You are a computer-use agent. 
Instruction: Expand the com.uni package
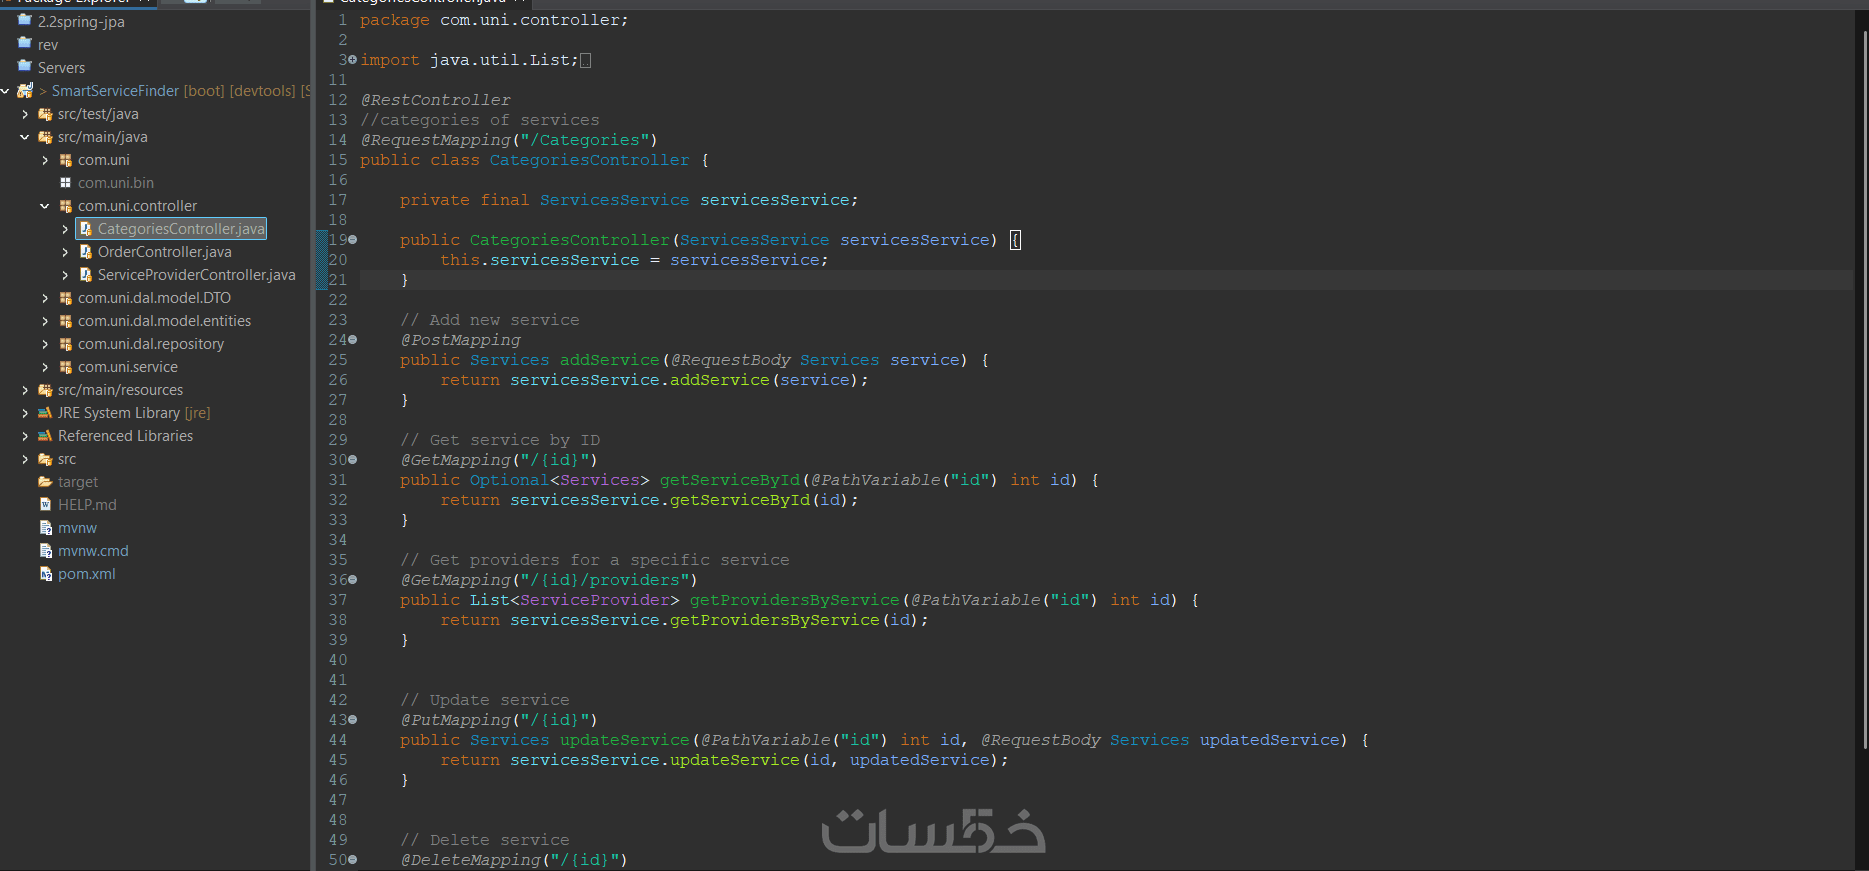(45, 160)
